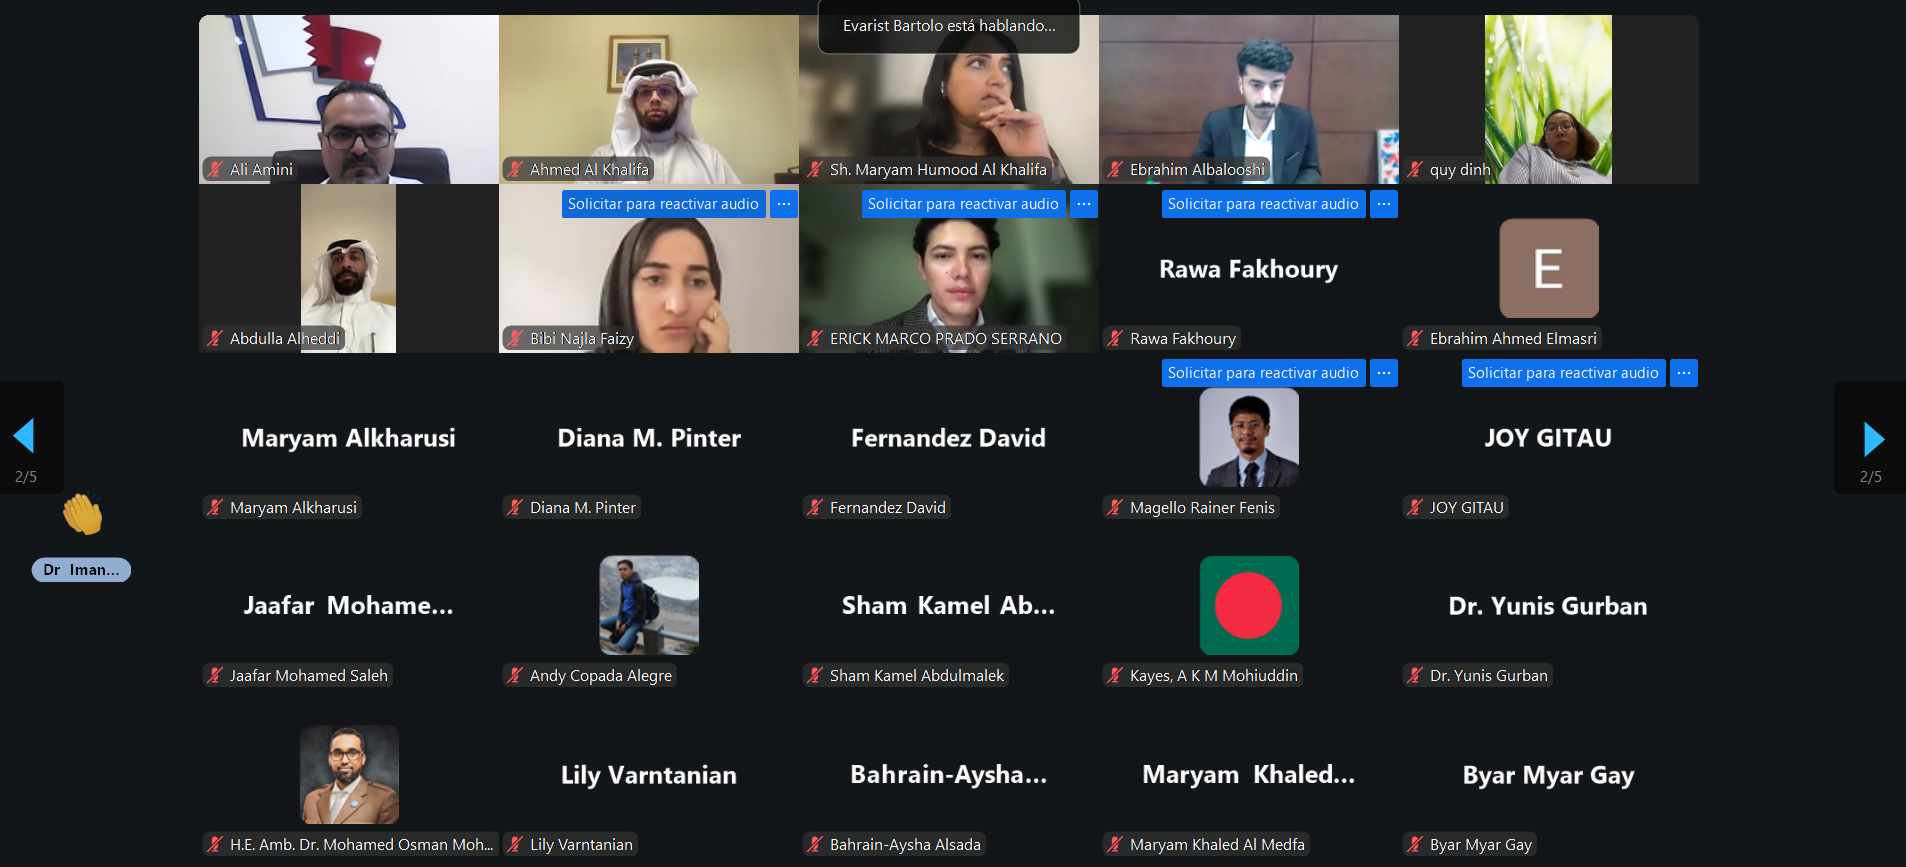Open more options on Bibi Najla Faizy tile
This screenshot has width=1906, height=867.
pyautogui.click(x=784, y=204)
